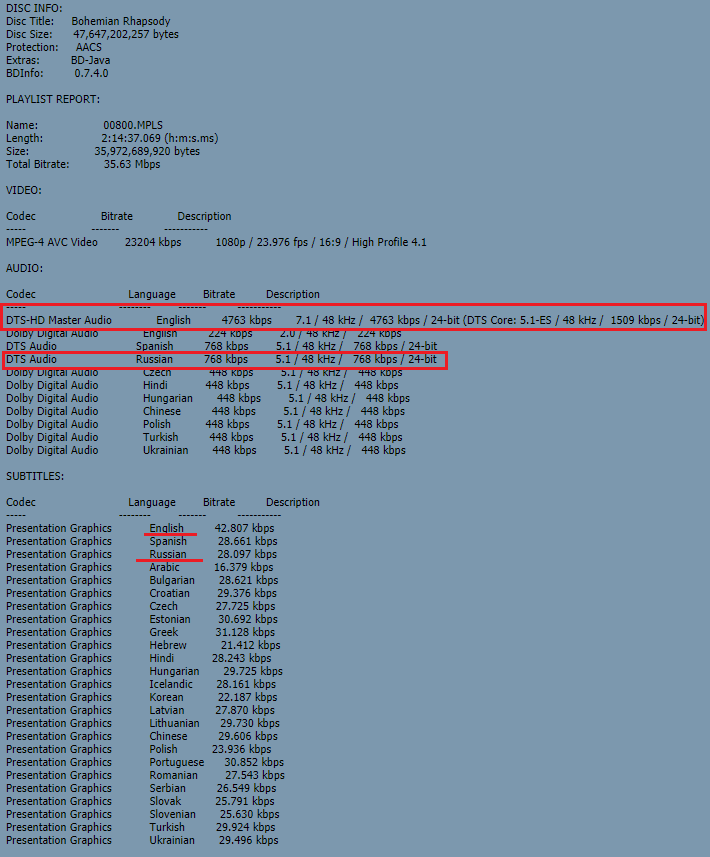Click the 'Bulgarian' subtitle language
This screenshot has height=857, width=710.
tap(172, 580)
